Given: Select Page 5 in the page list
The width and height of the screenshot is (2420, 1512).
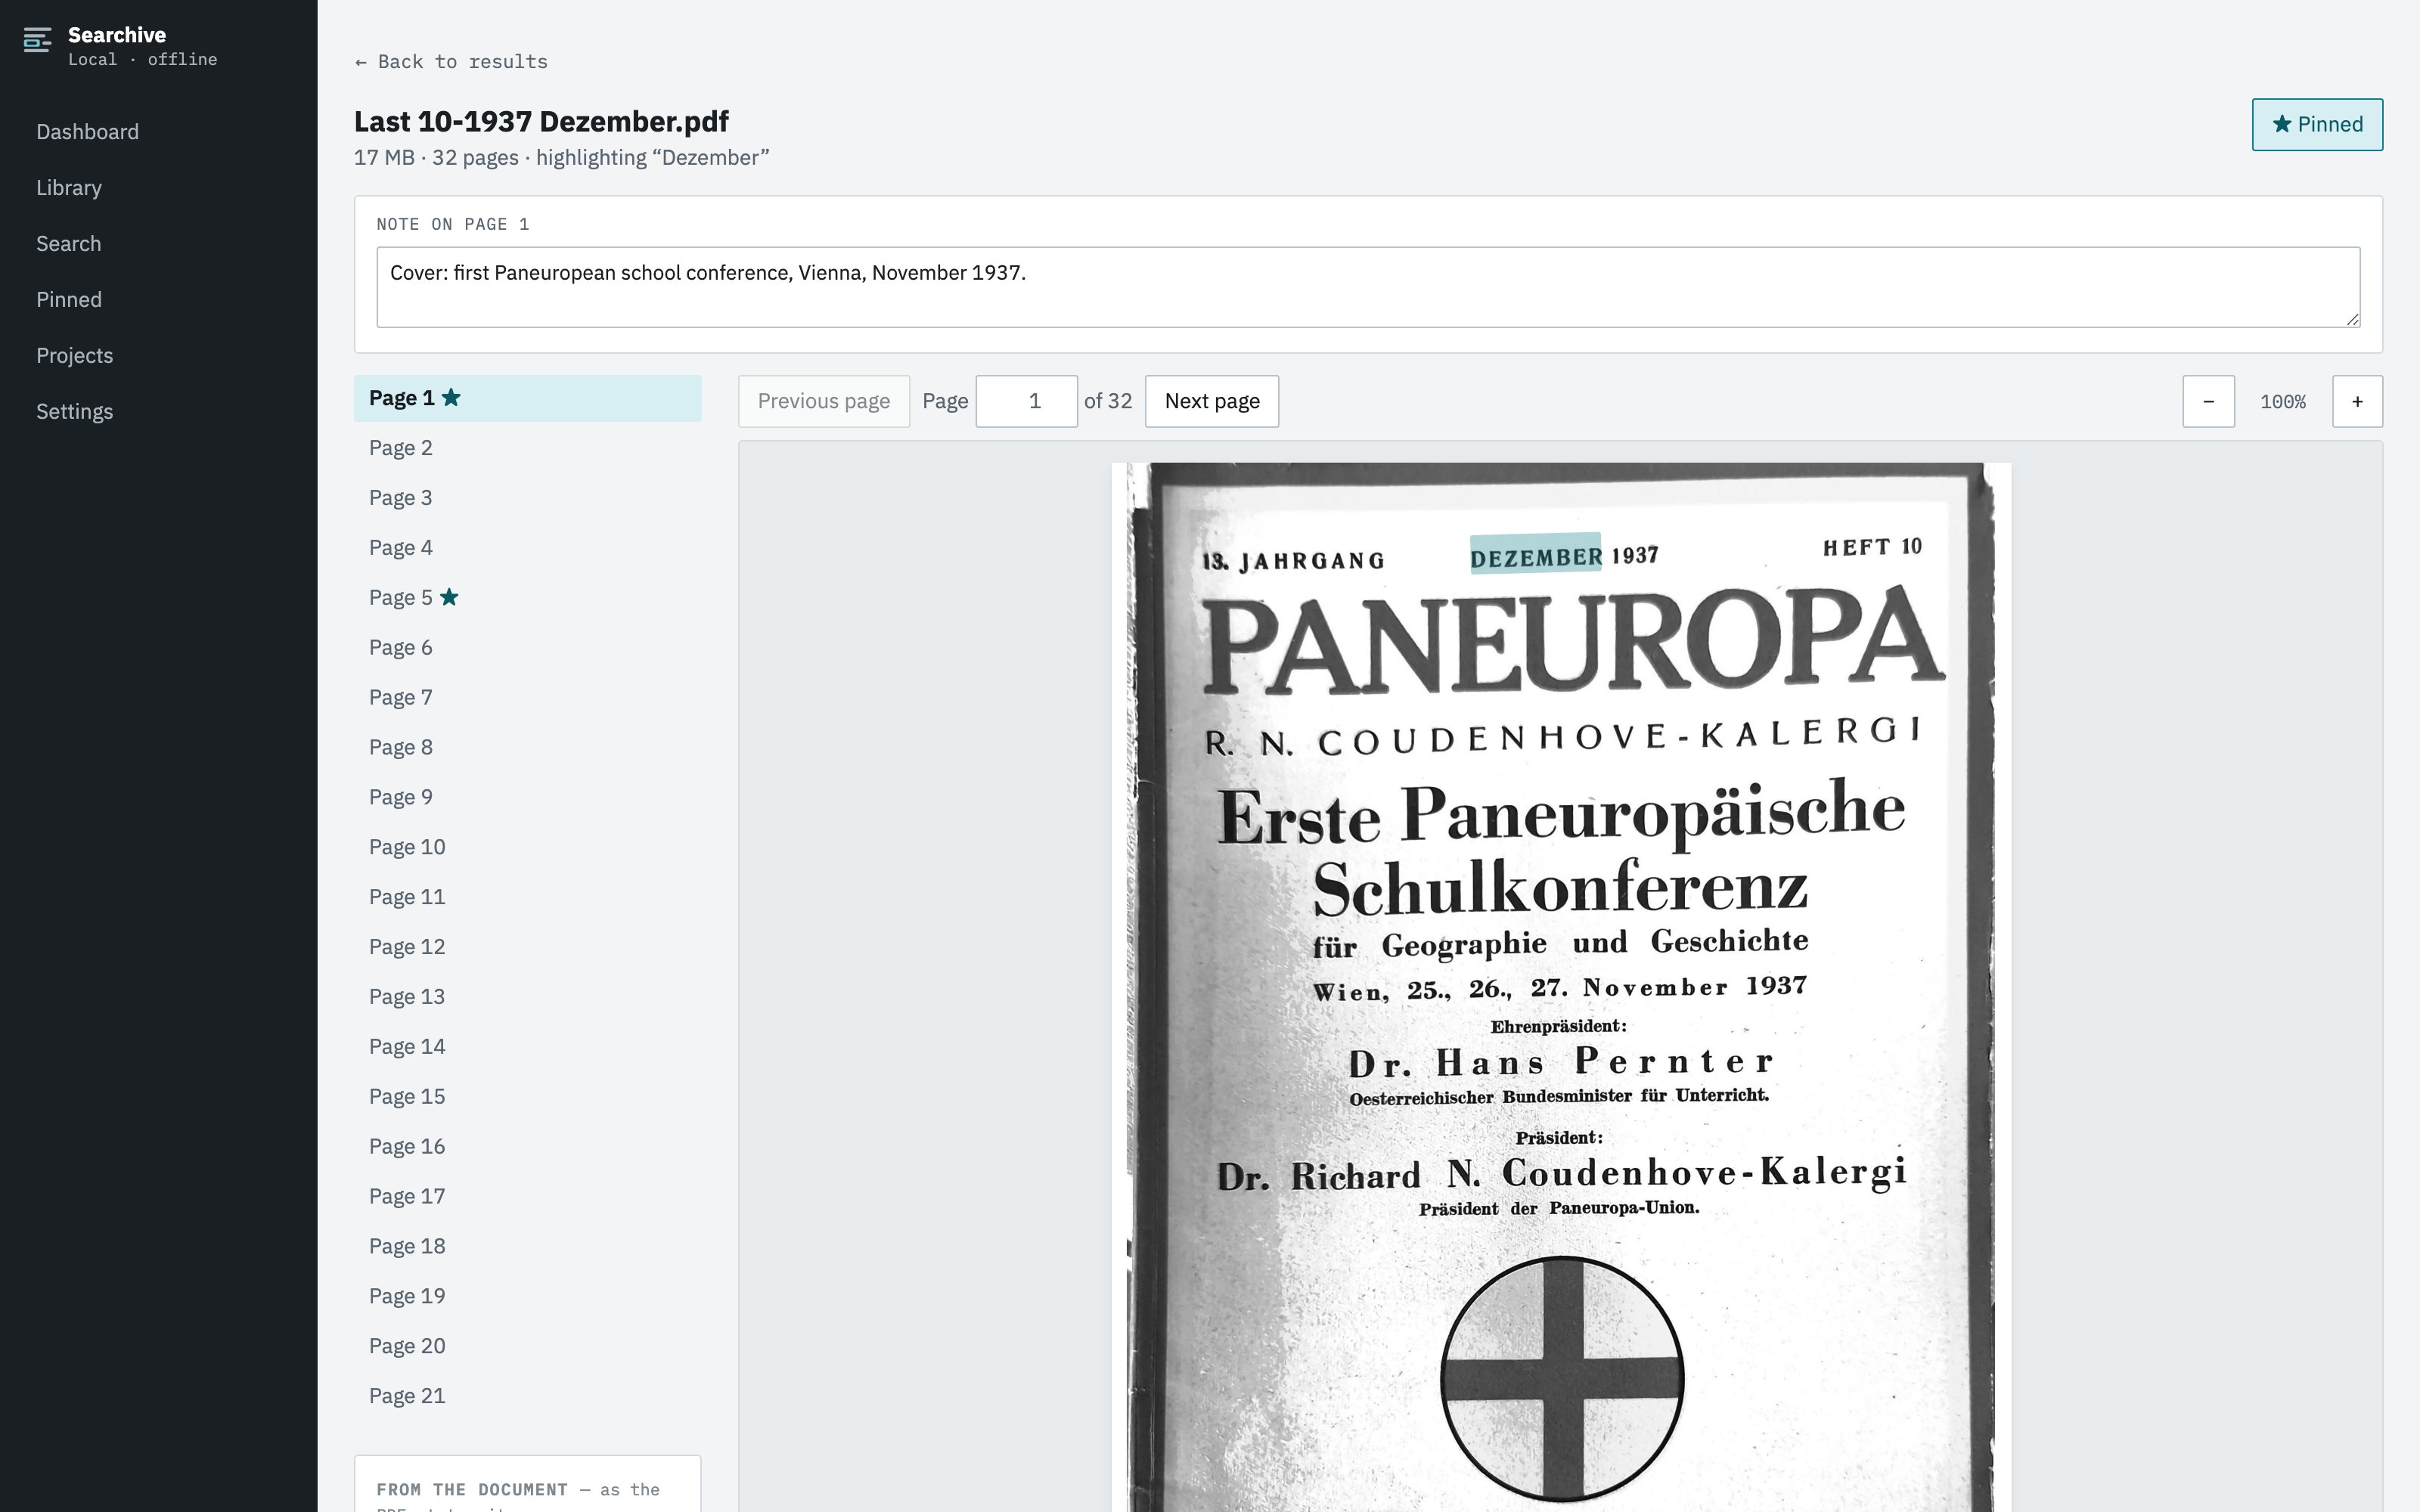Looking at the screenshot, I should [527, 598].
